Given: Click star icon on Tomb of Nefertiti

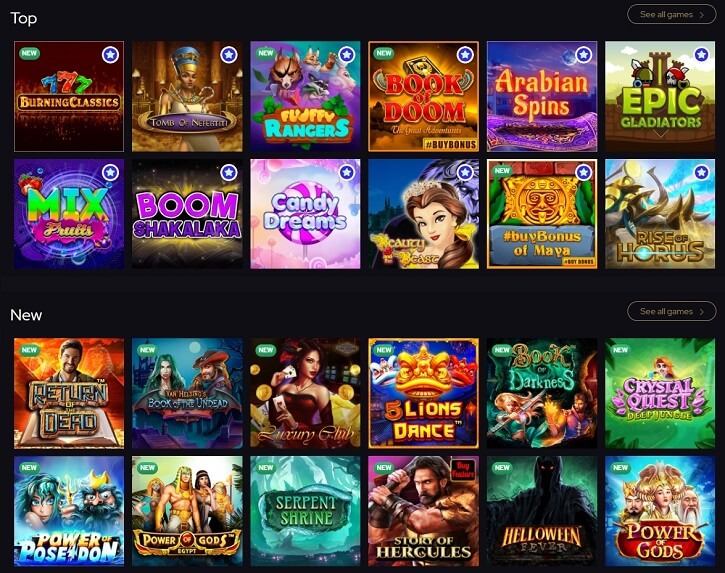Looking at the screenshot, I should click(228, 55).
